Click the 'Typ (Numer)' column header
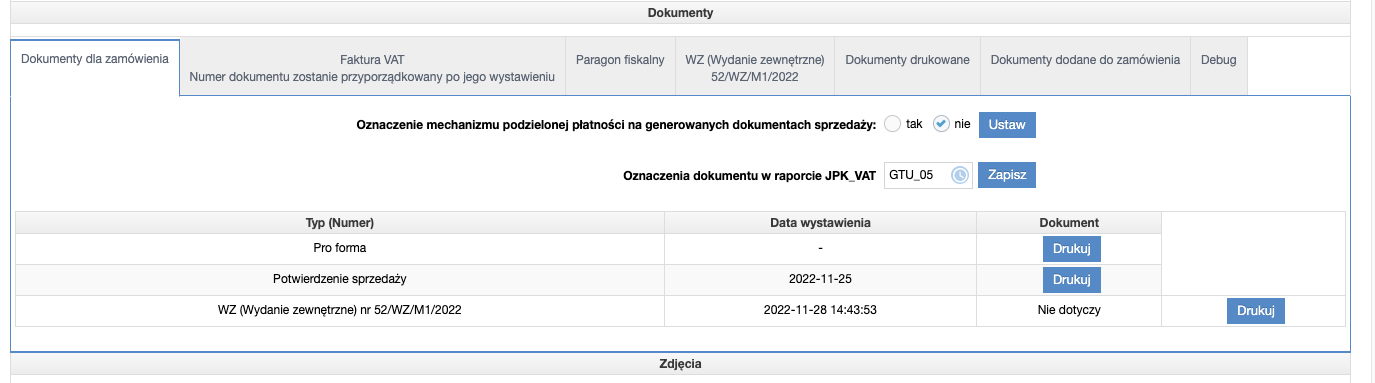 pos(340,222)
